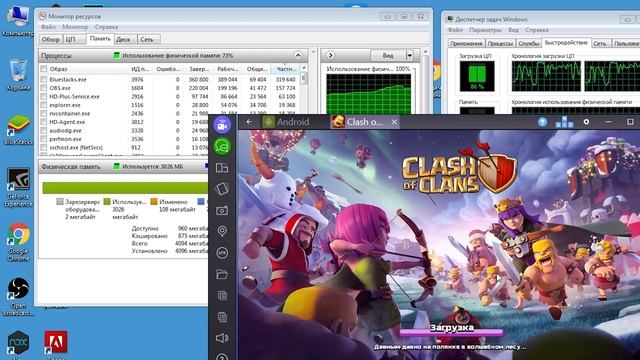
Task: Select the Android tab in BlueStacks
Action: tap(286, 122)
